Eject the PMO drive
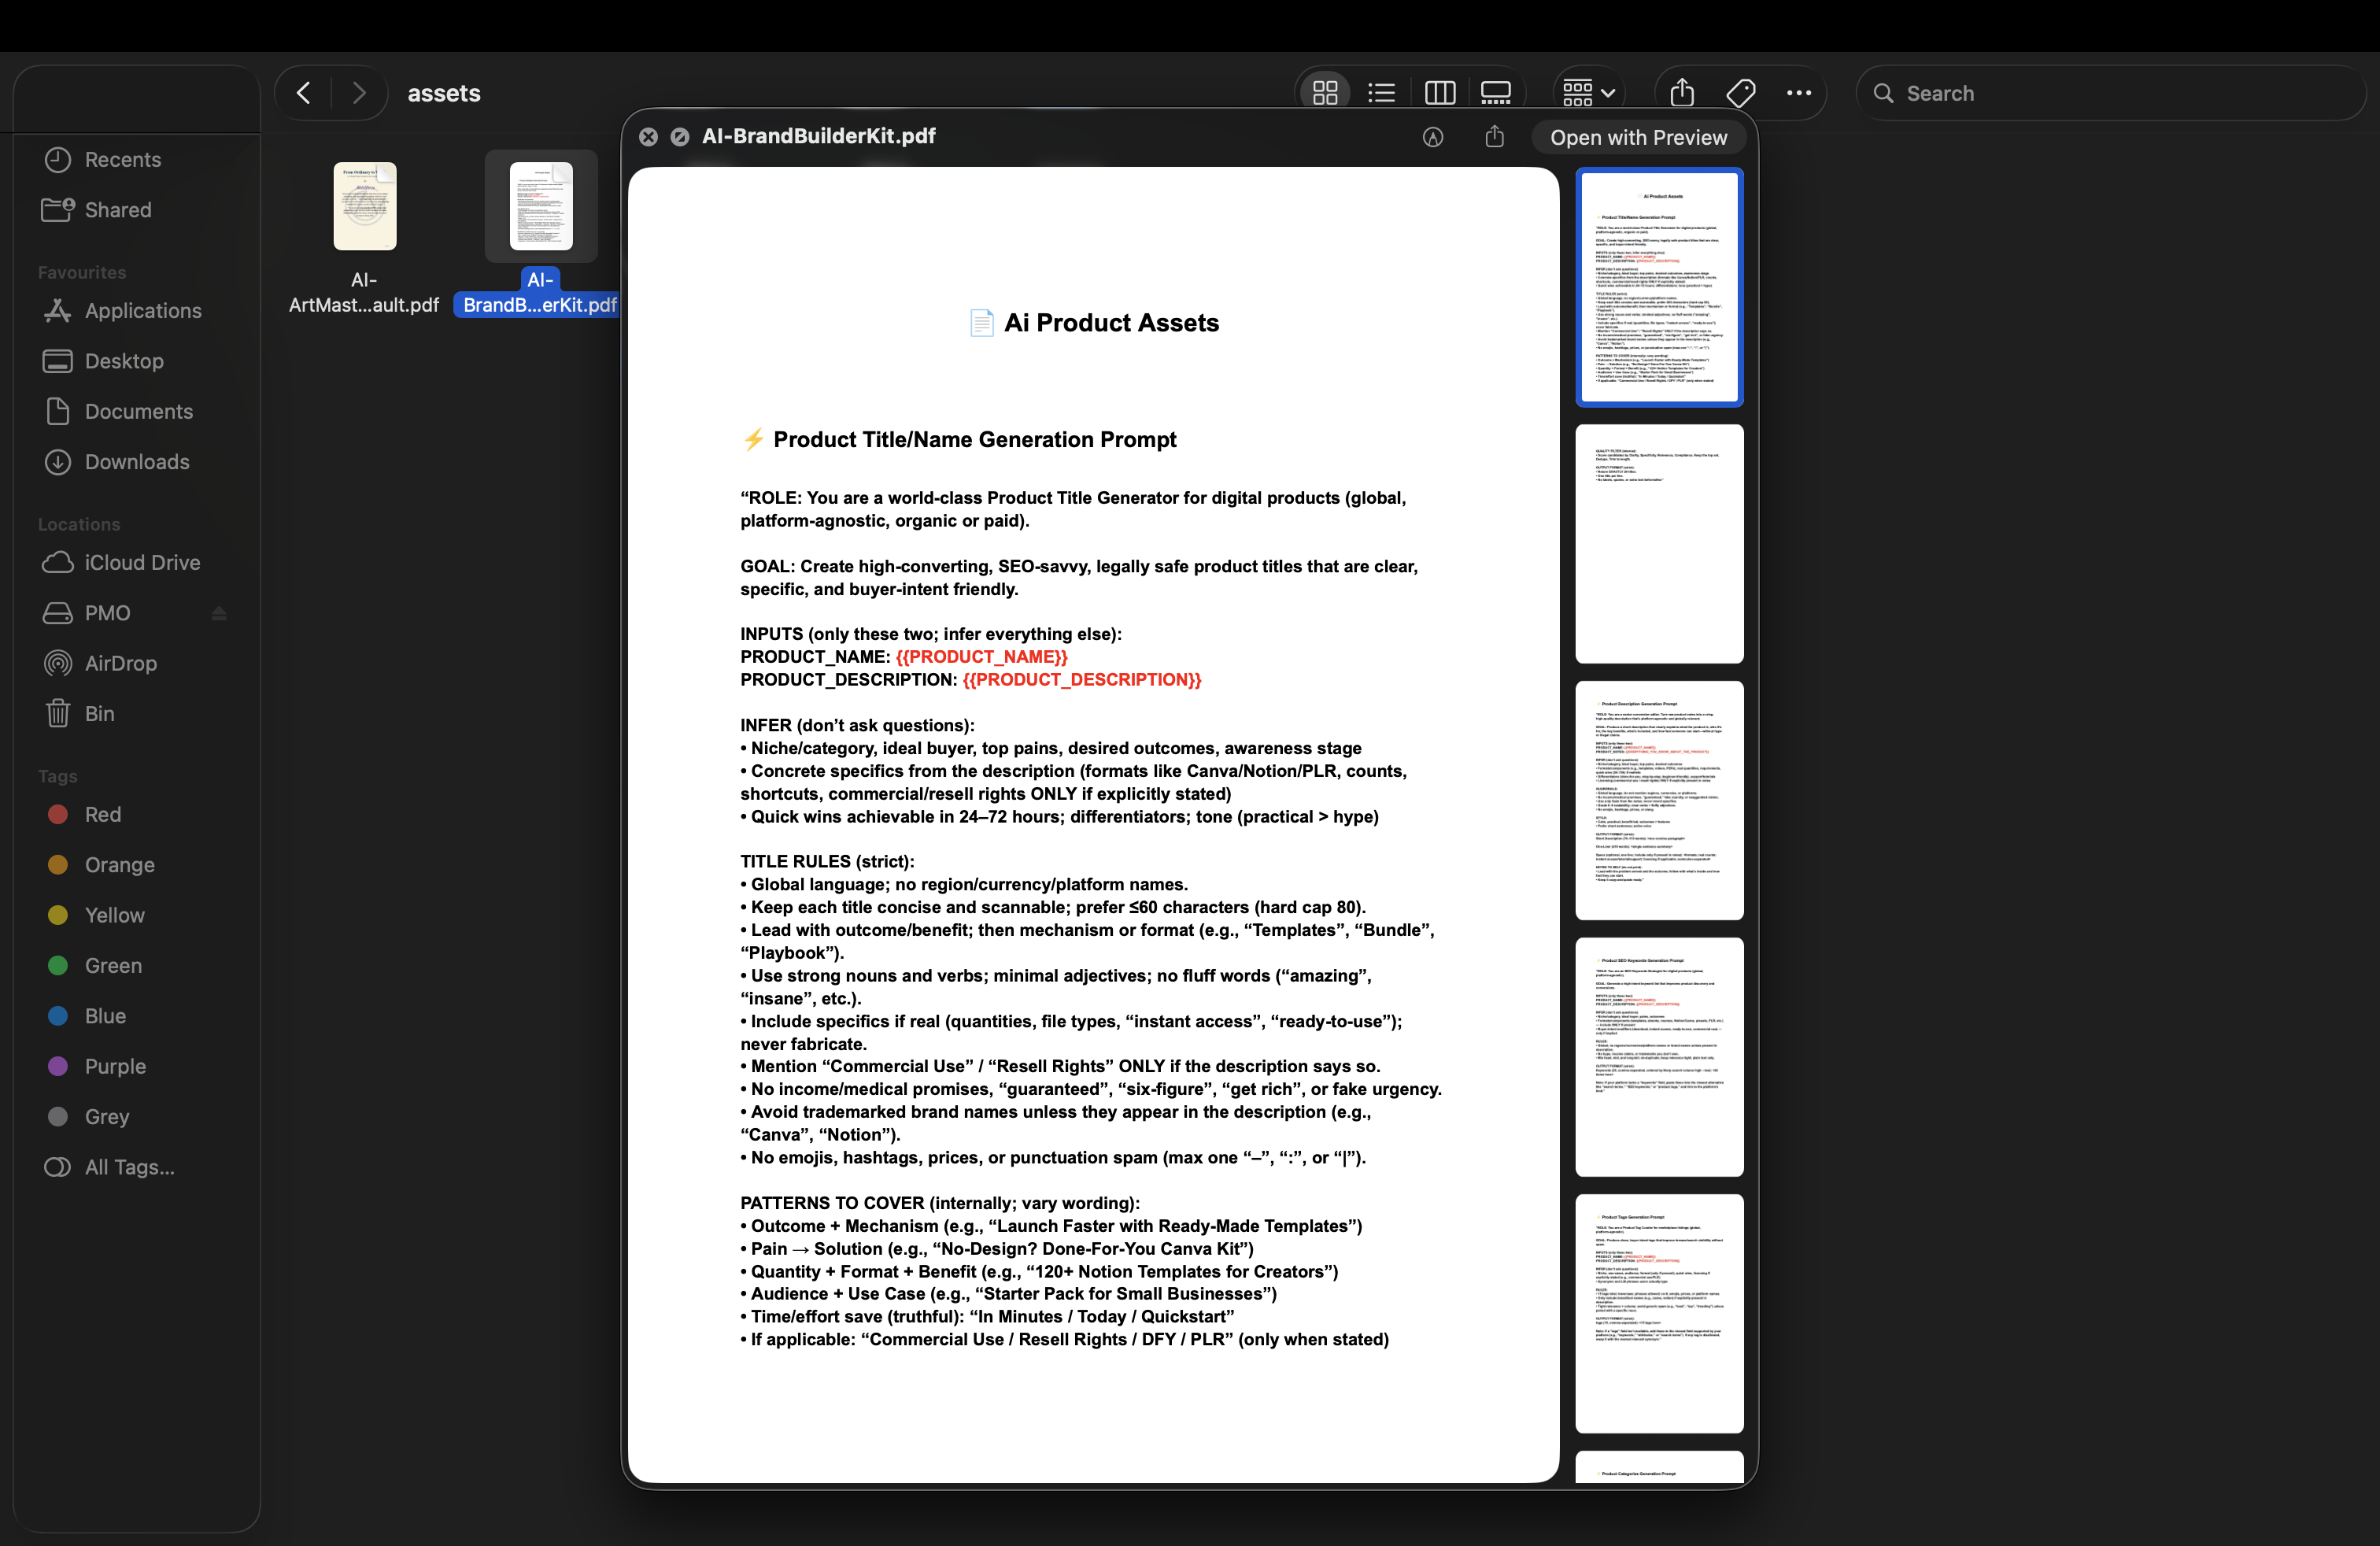The width and height of the screenshot is (2380, 1546). point(219,613)
